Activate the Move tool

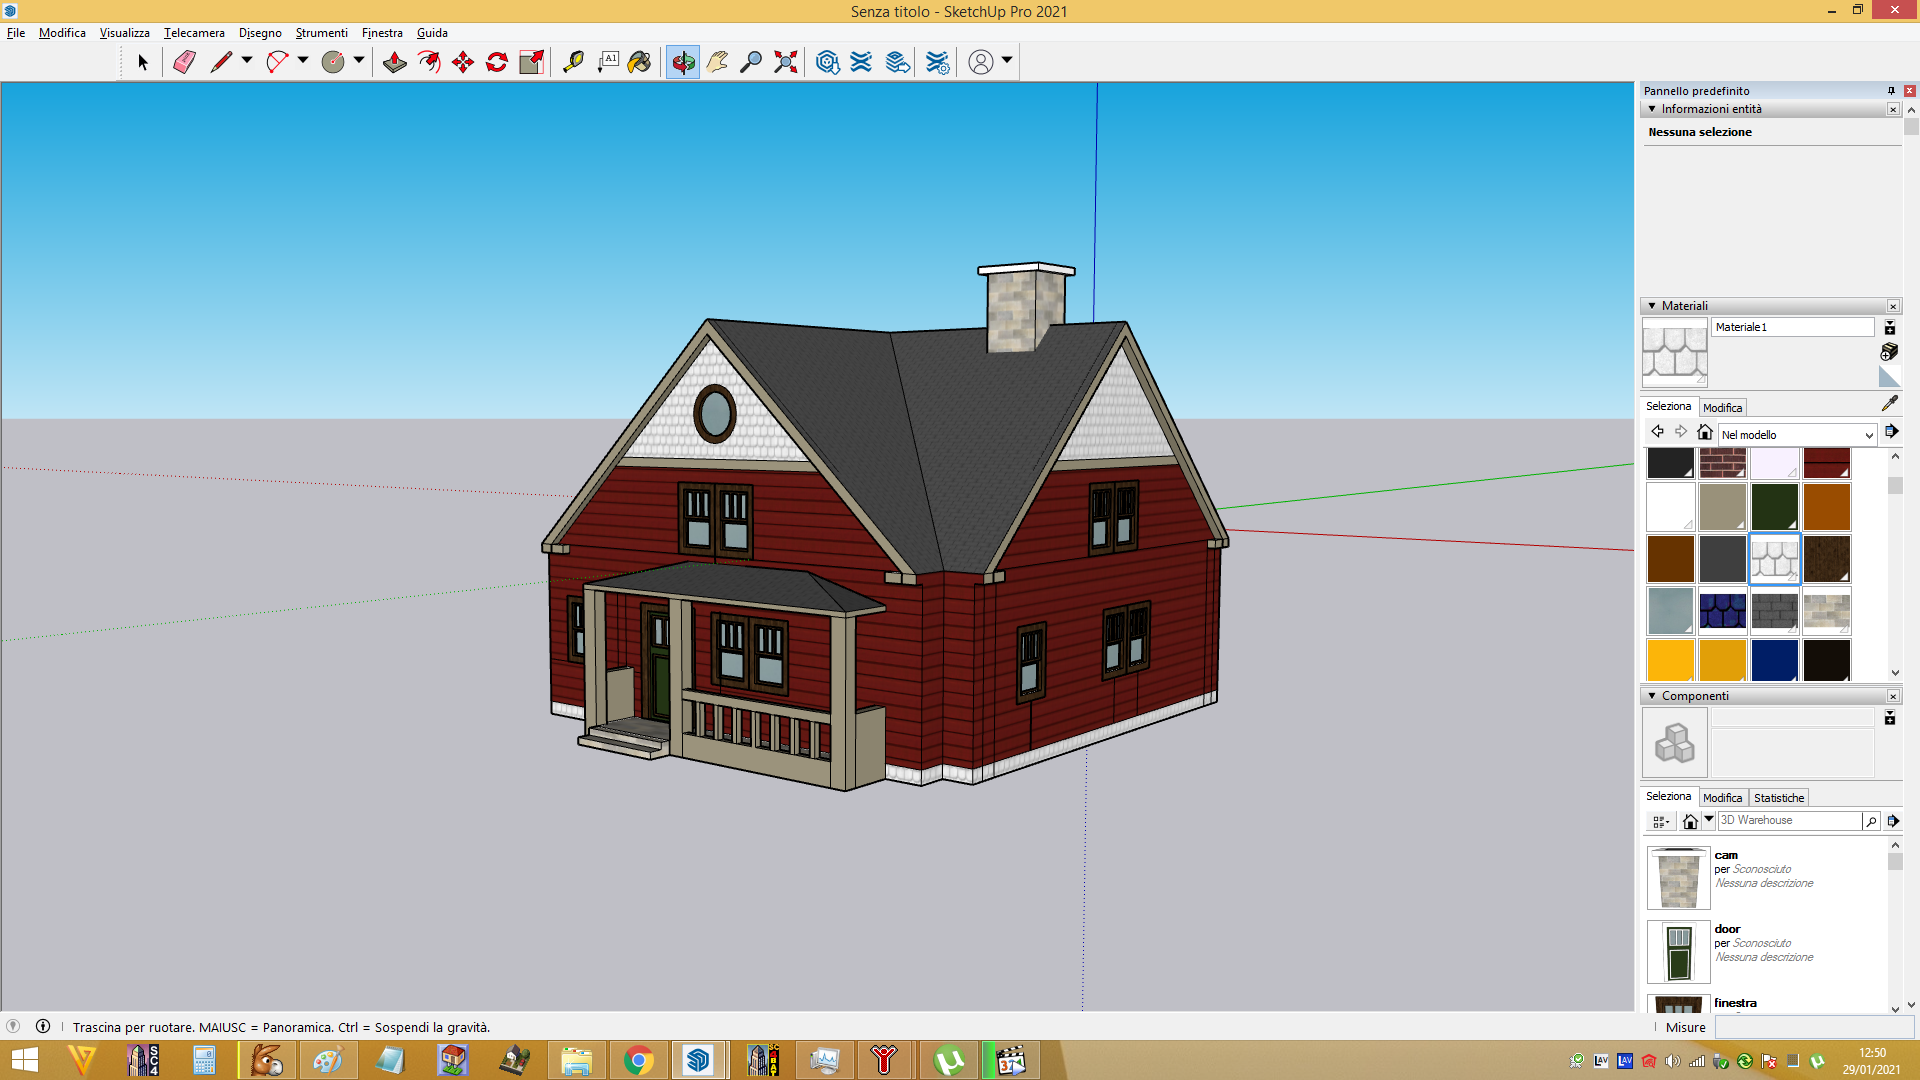click(x=463, y=62)
